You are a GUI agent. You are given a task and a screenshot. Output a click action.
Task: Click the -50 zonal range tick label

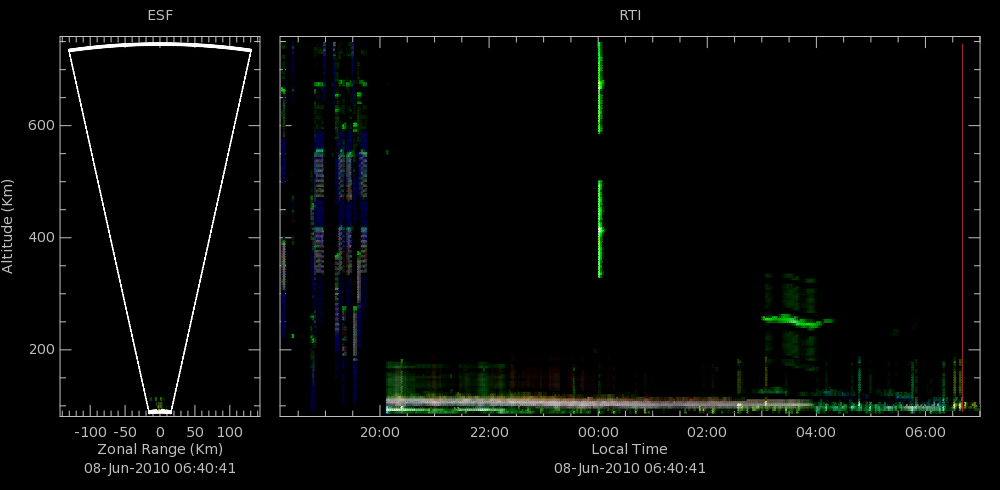(124, 432)
